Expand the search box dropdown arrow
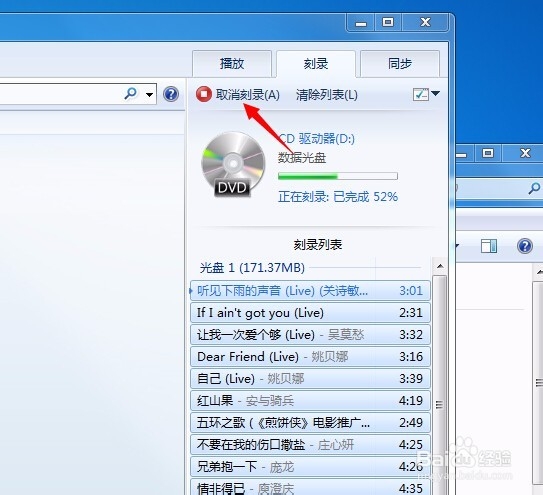 149,94
